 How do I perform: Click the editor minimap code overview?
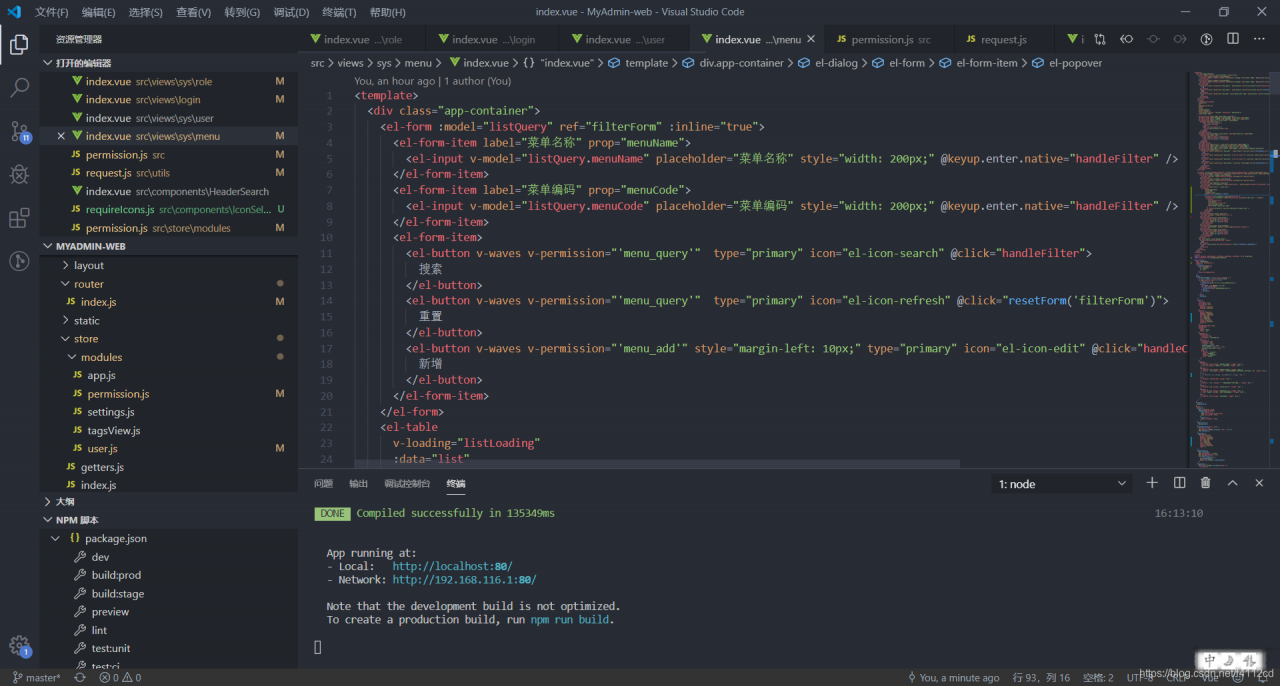click(x=1229, y=270)
